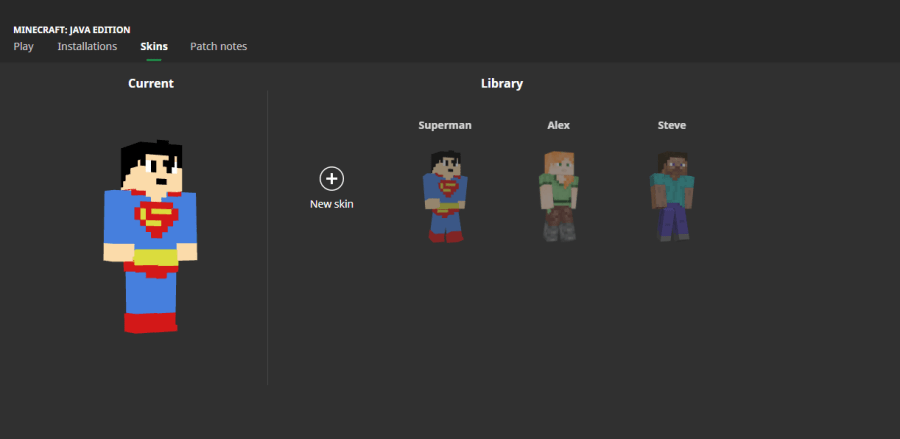The width and height of the screenshot is (900, 439).
Task: Click the plus icon to add a skin
Action: 331,178
